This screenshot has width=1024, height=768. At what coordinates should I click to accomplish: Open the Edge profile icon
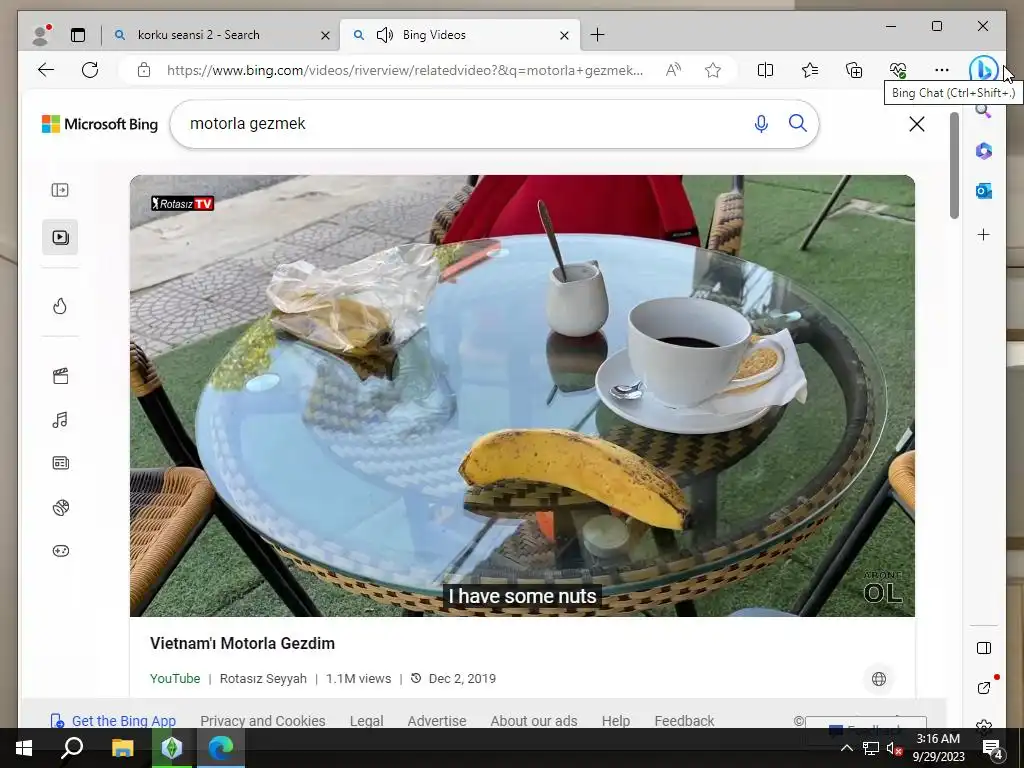pos(41,35)
